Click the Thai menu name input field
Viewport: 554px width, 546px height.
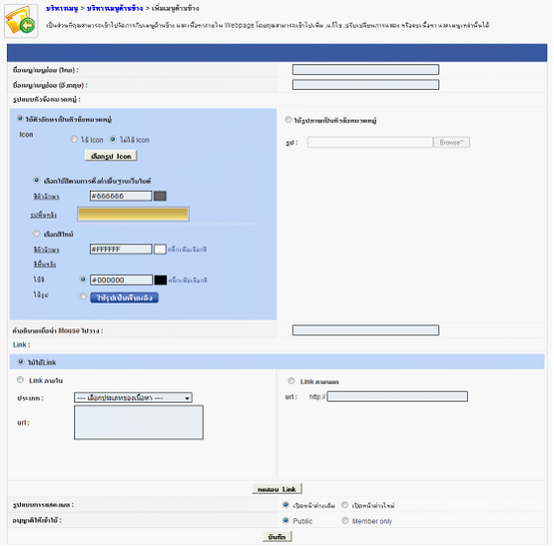(365, 70)
